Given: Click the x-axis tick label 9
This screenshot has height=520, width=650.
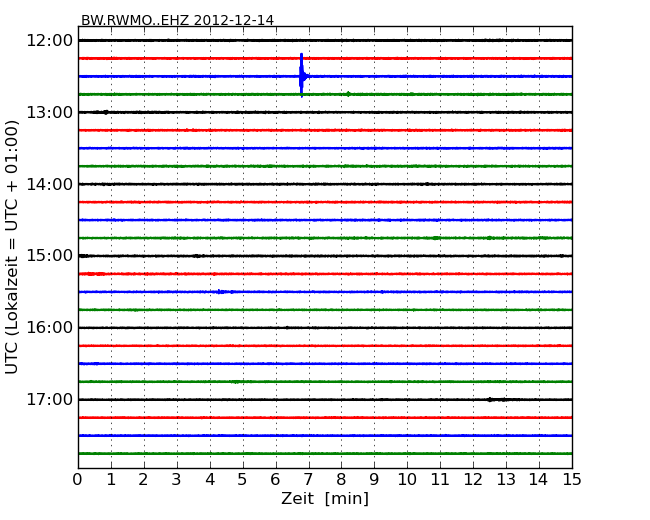Looking at the screenshot, I should 374,480.
